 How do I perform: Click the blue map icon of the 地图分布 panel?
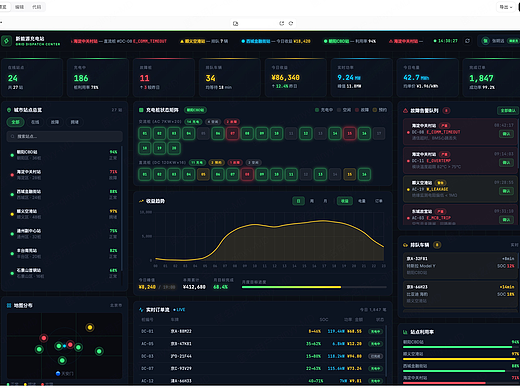[9, 305]
